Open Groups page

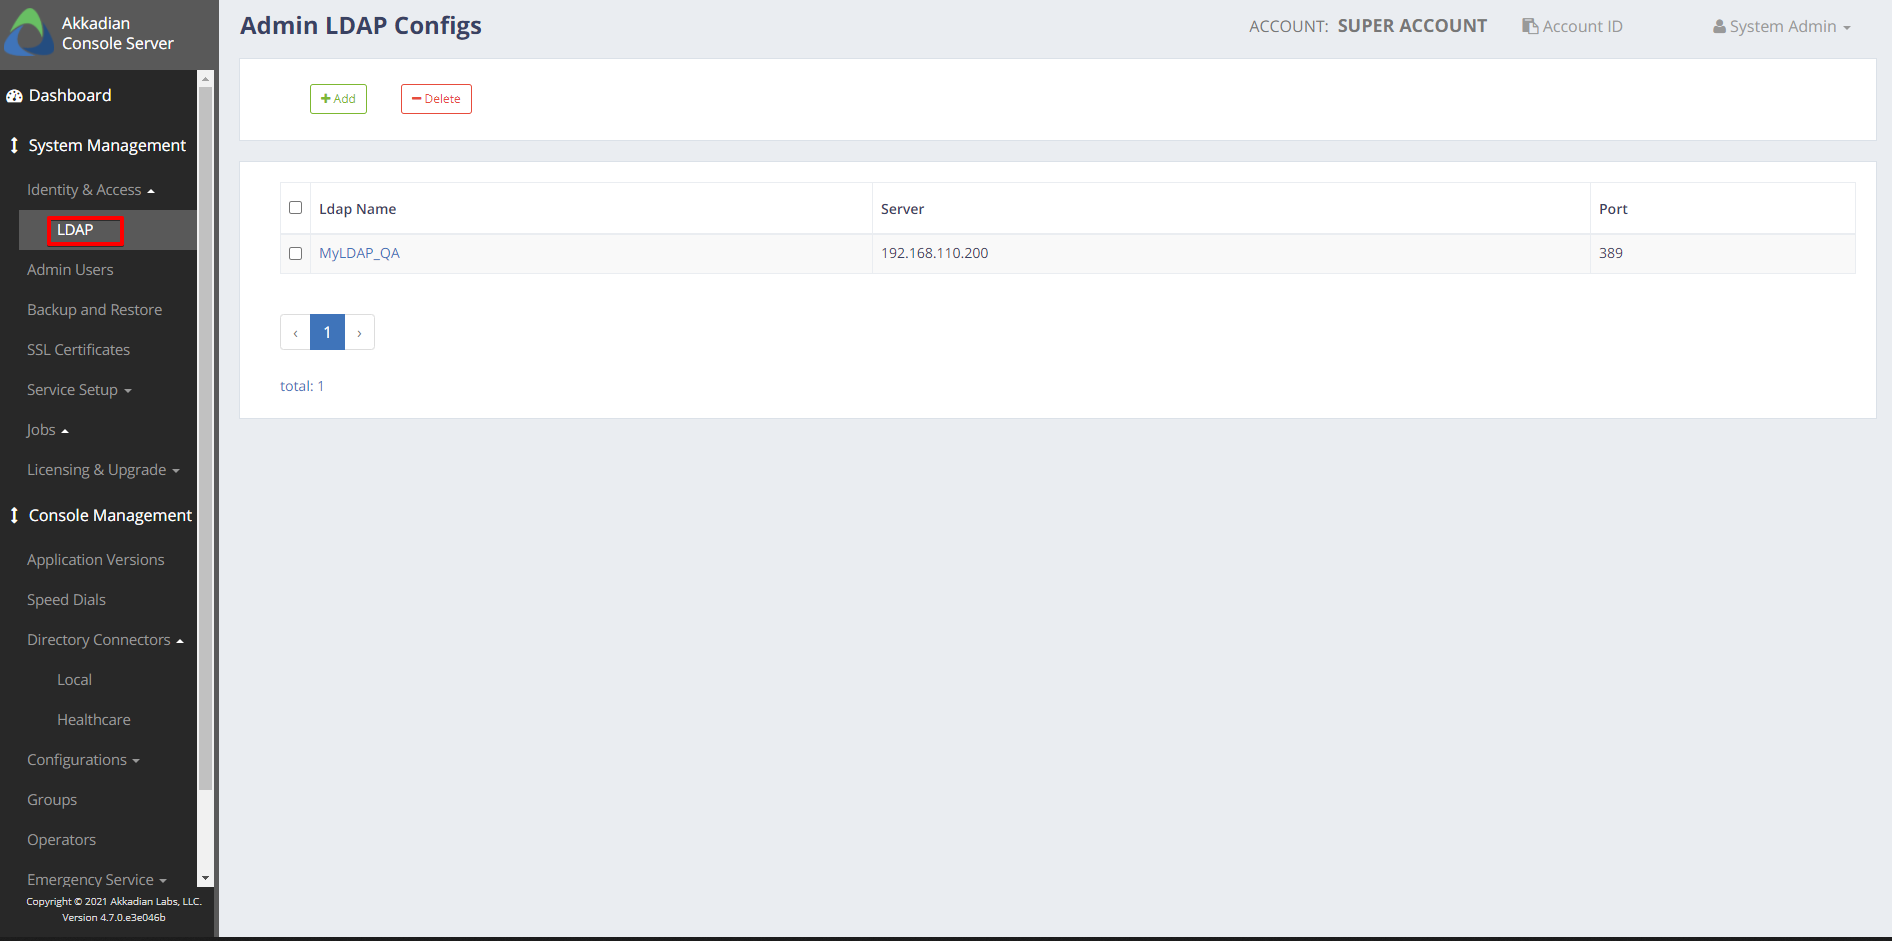(52, 800)
